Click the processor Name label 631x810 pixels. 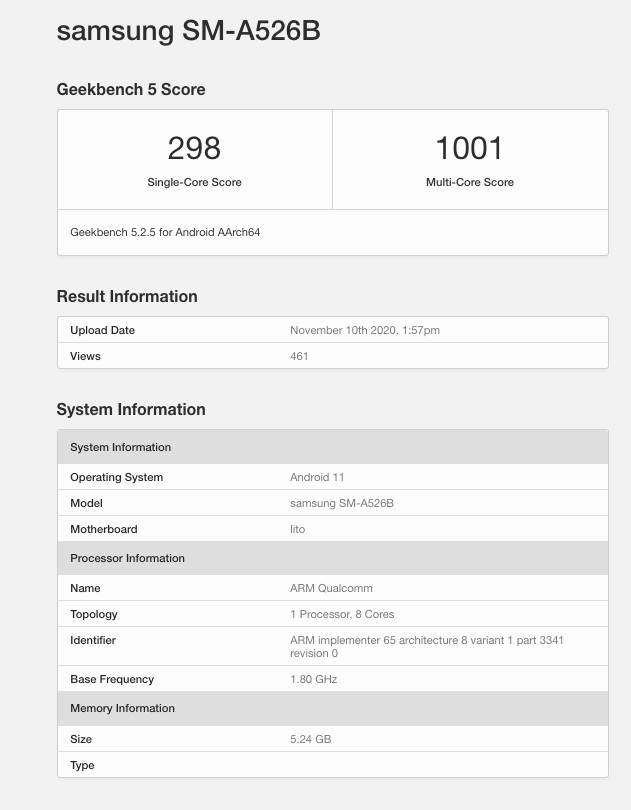[85, 588]
